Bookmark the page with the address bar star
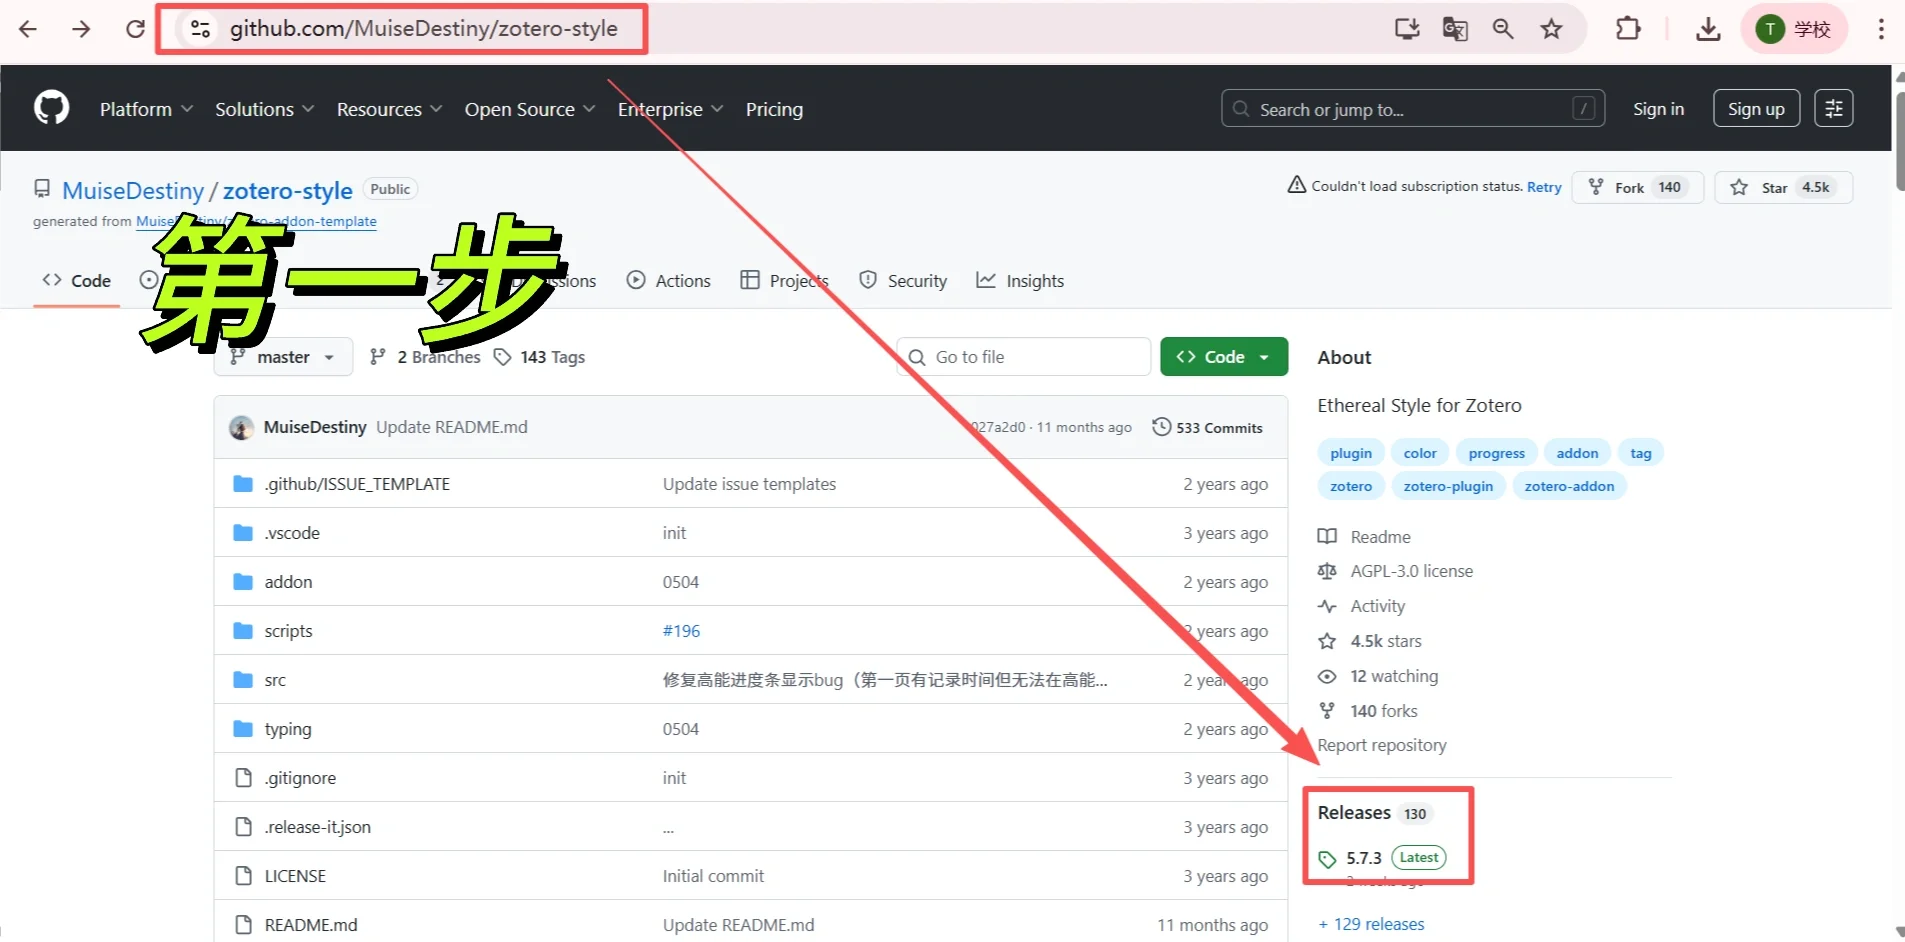 coord(1551,29)
